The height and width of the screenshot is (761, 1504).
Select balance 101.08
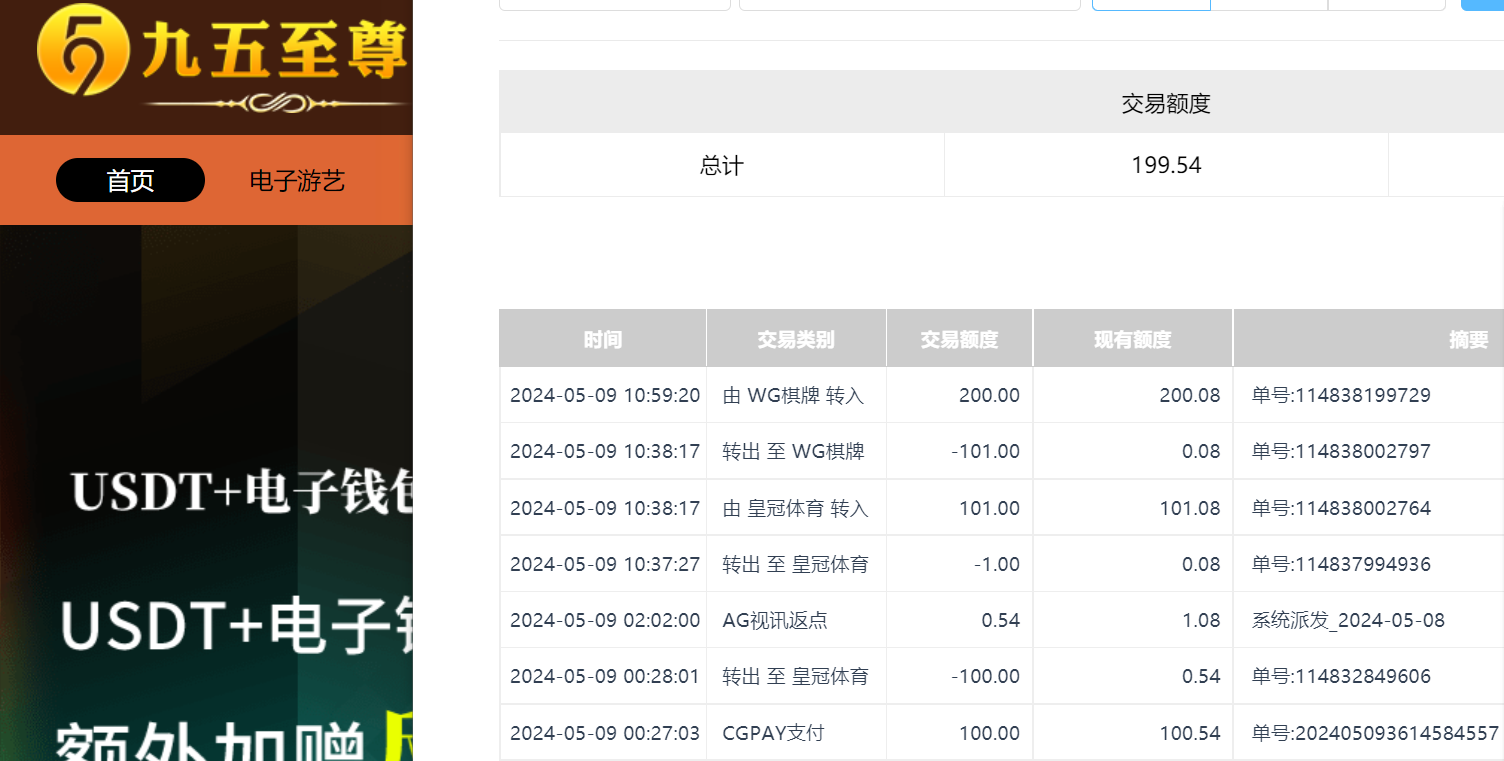pyautogui.click(x=1190, y=508)
